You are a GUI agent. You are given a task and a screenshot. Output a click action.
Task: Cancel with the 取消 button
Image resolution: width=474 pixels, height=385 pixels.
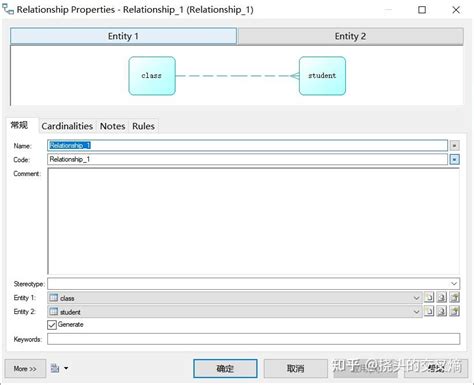(296, 369)
